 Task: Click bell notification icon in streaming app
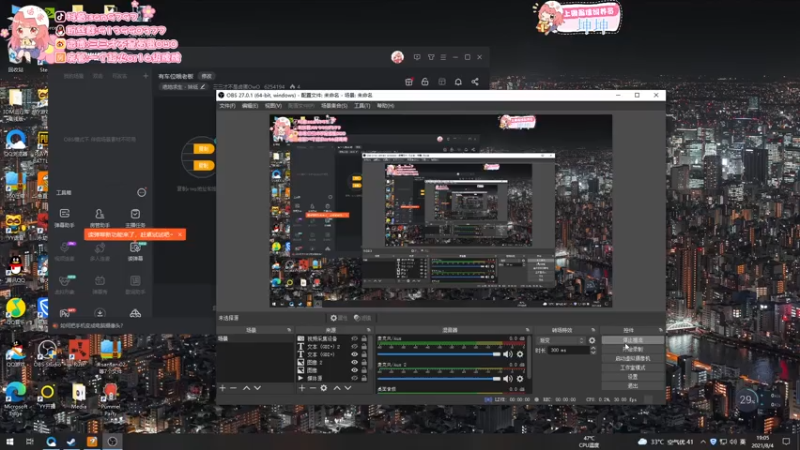pyautogui.click(x=458, y=82)
